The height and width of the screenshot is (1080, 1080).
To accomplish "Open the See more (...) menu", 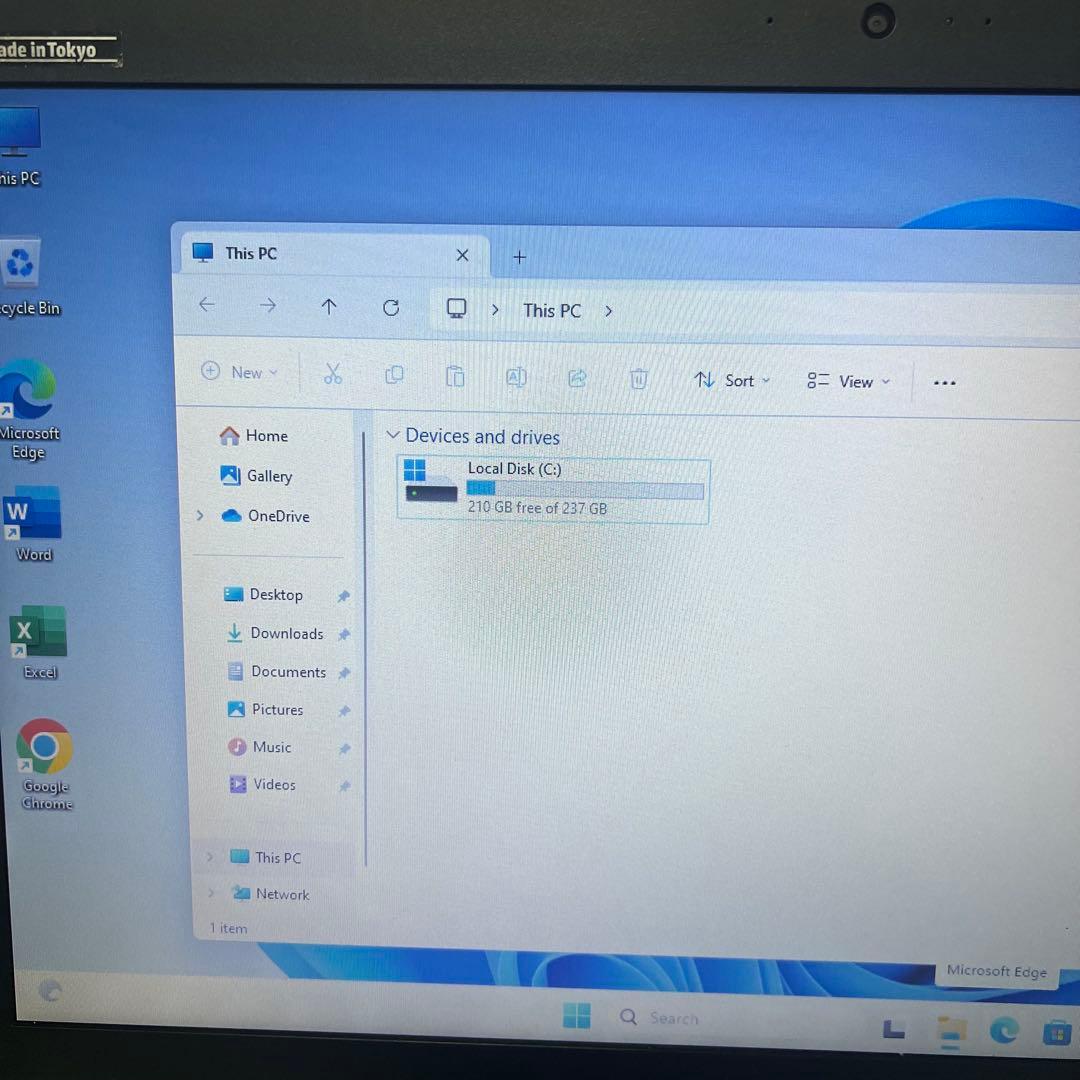I will click(944, 382).
